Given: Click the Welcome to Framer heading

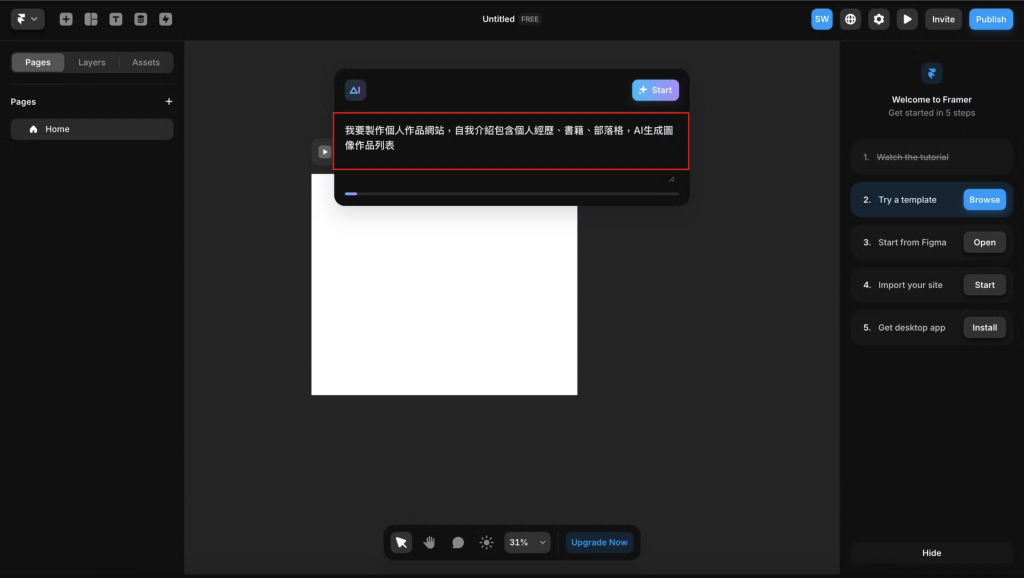Looking at the screenshot, I should coord(931,99).
